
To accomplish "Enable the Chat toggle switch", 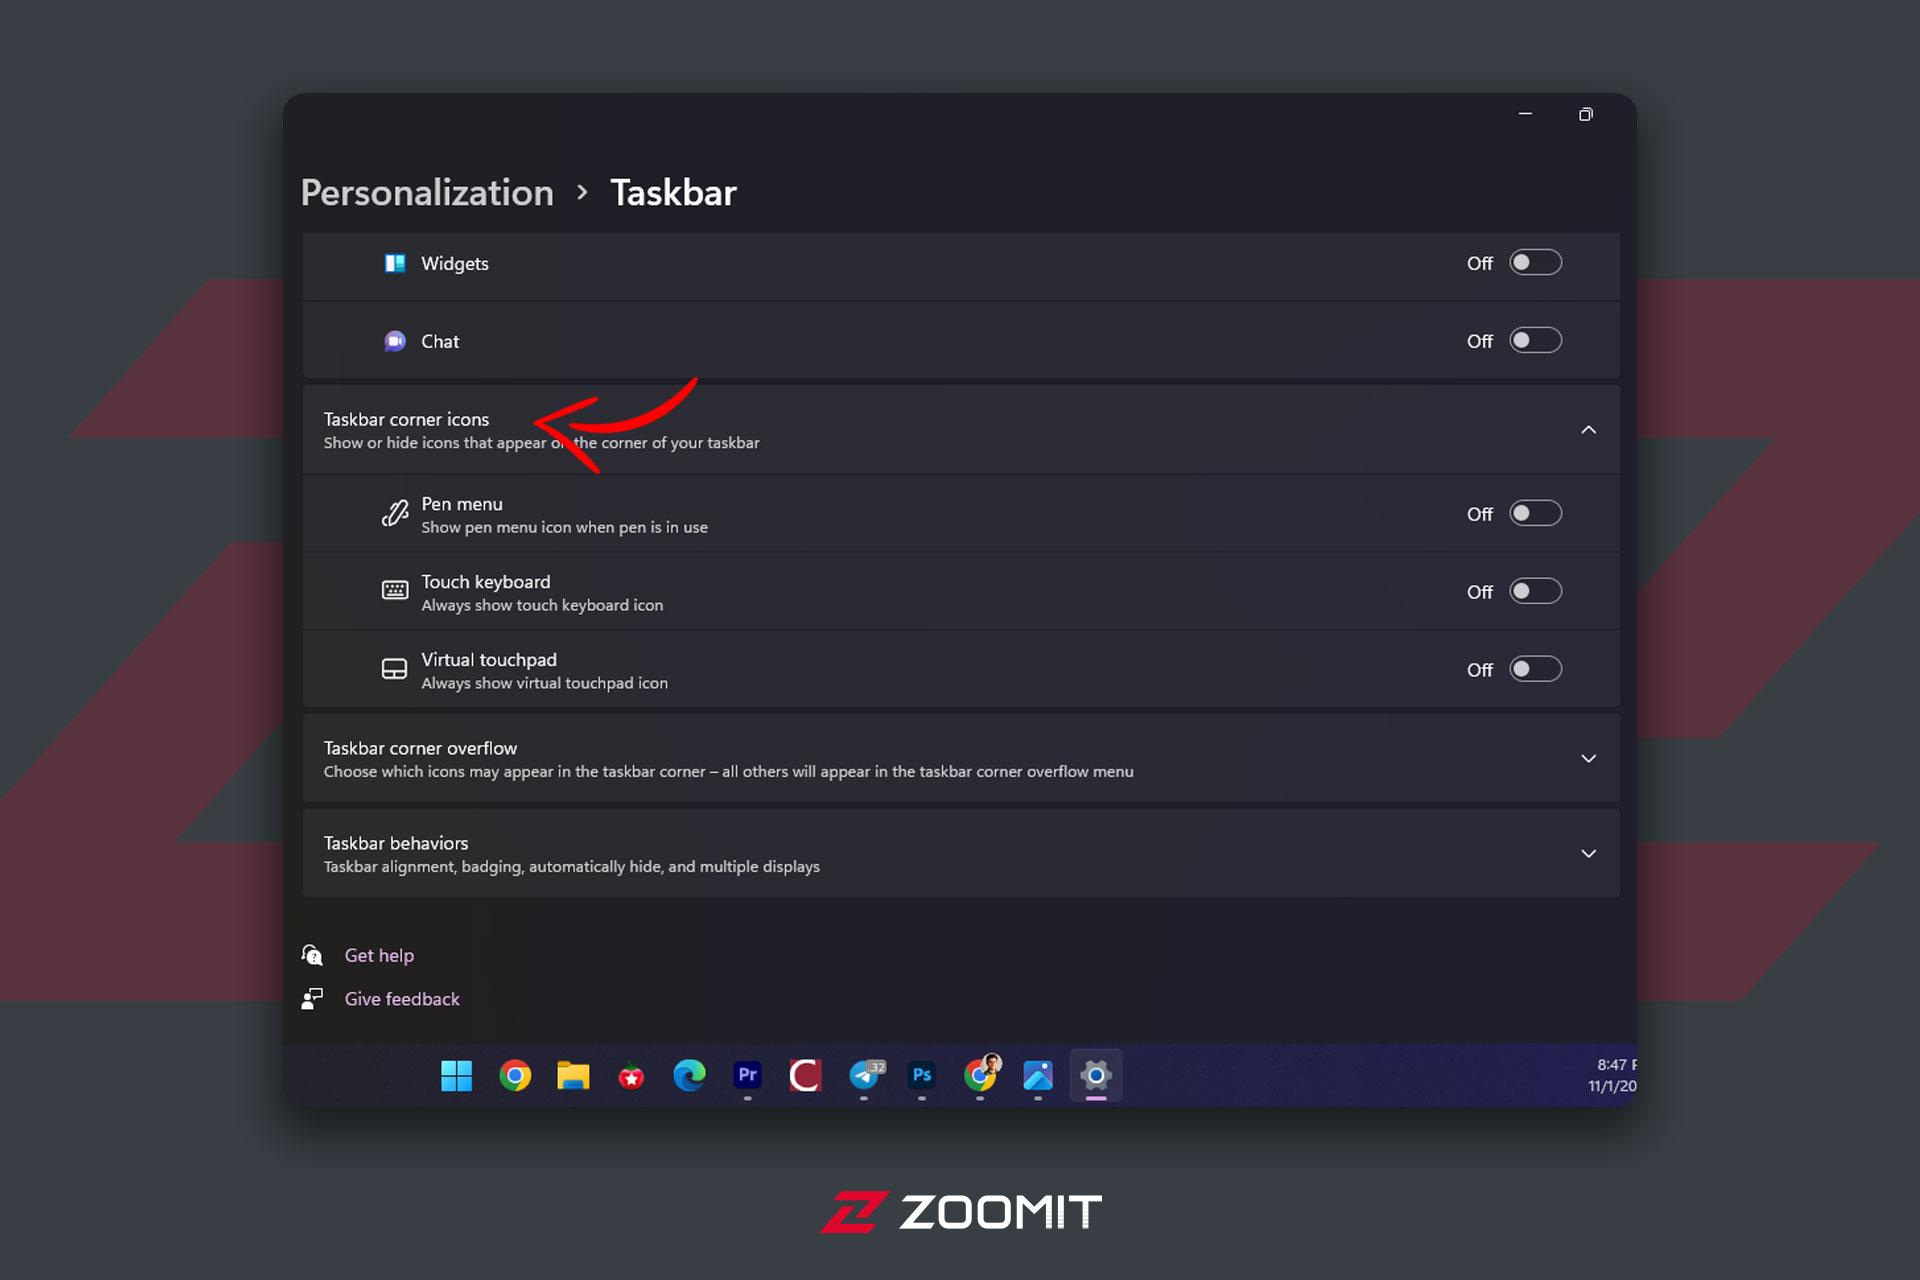I will (1535, 341).
